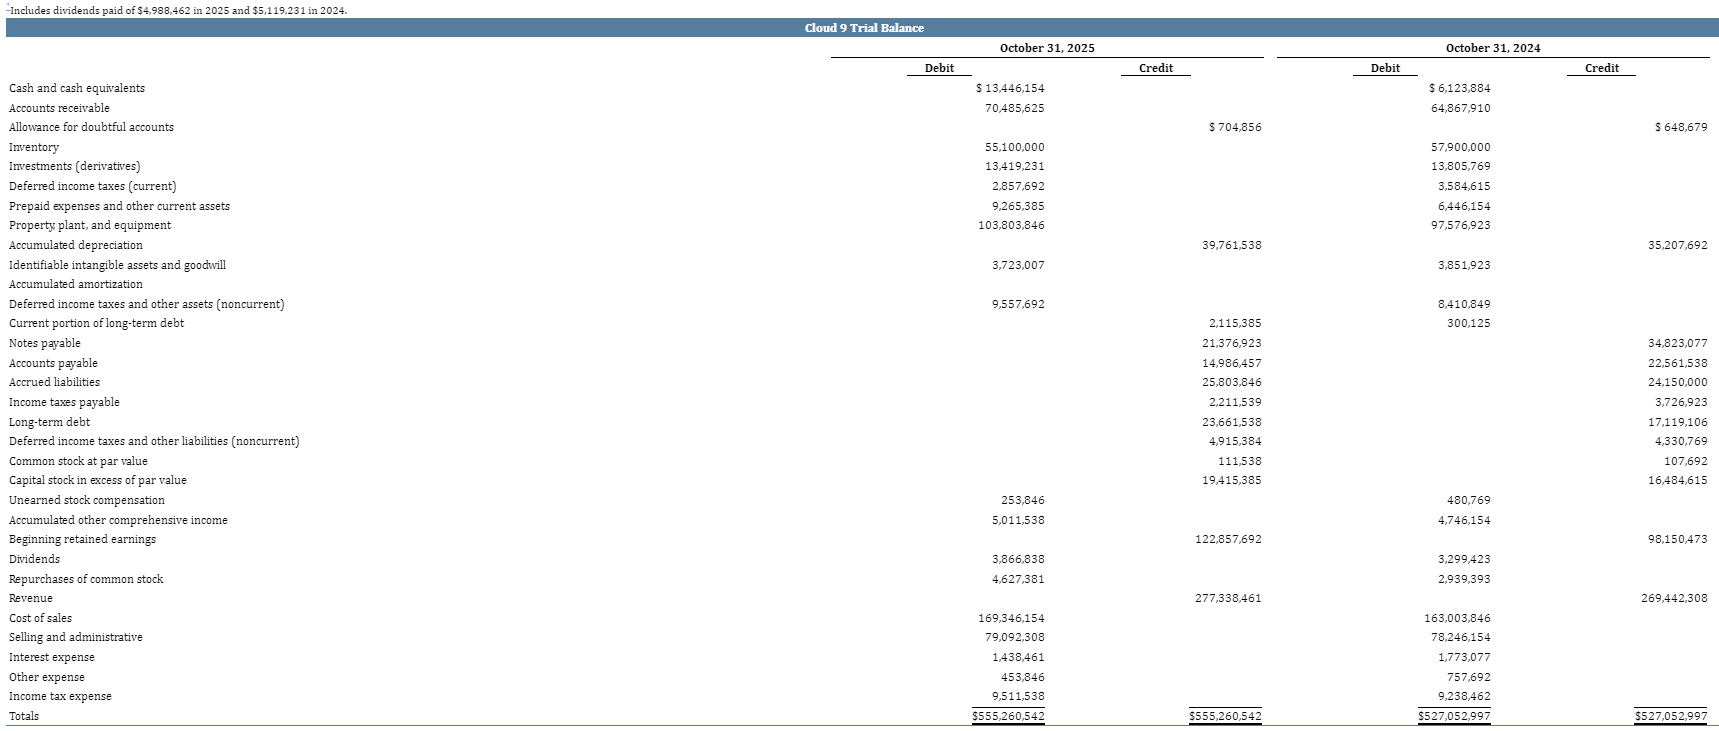
Task: Select the 2025 cost of sales value 169,346,154
Action: [x=1012, y=618]
